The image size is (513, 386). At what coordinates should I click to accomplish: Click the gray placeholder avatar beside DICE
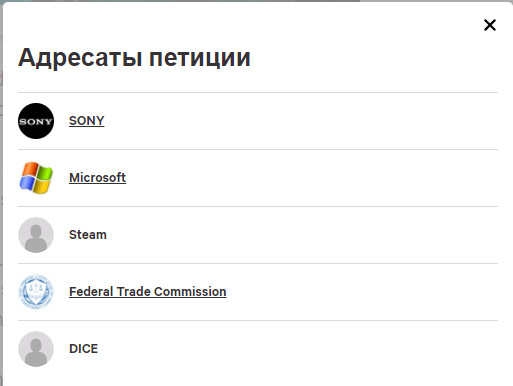[36, 349]
